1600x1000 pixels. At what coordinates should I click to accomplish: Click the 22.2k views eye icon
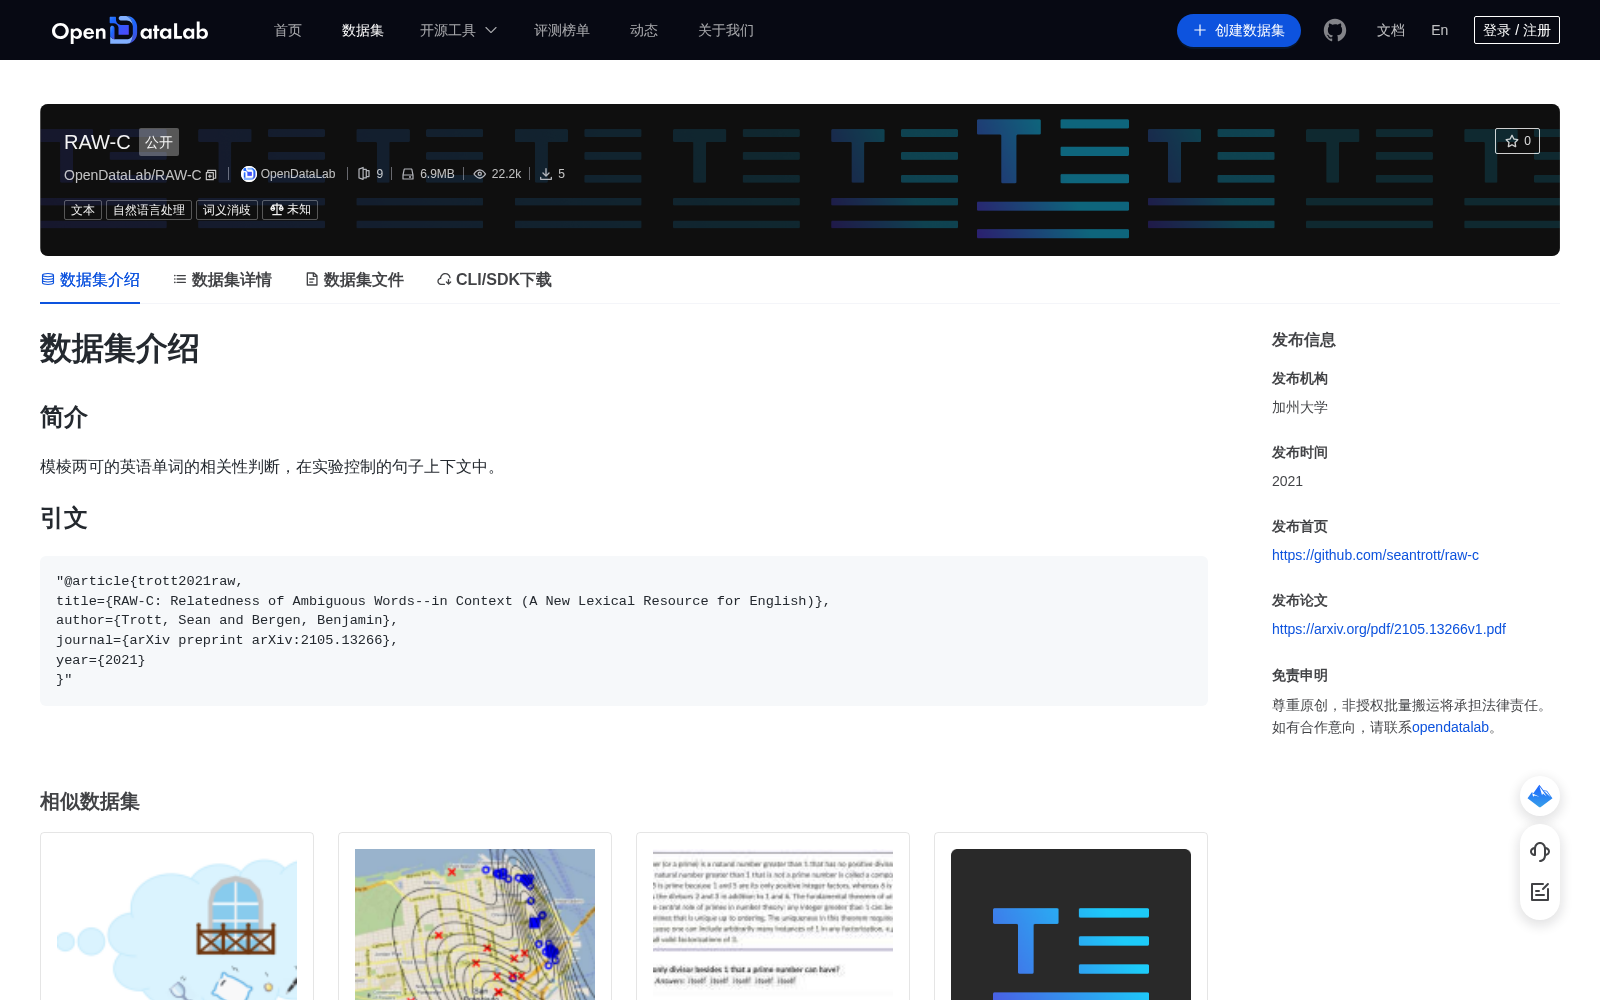coord(480,174)
